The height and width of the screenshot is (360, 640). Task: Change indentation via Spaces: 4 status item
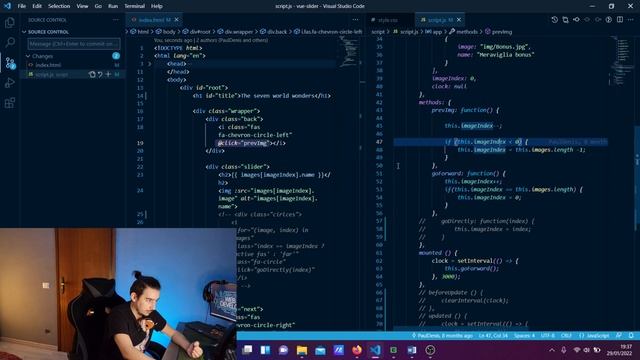click(524, 336)
